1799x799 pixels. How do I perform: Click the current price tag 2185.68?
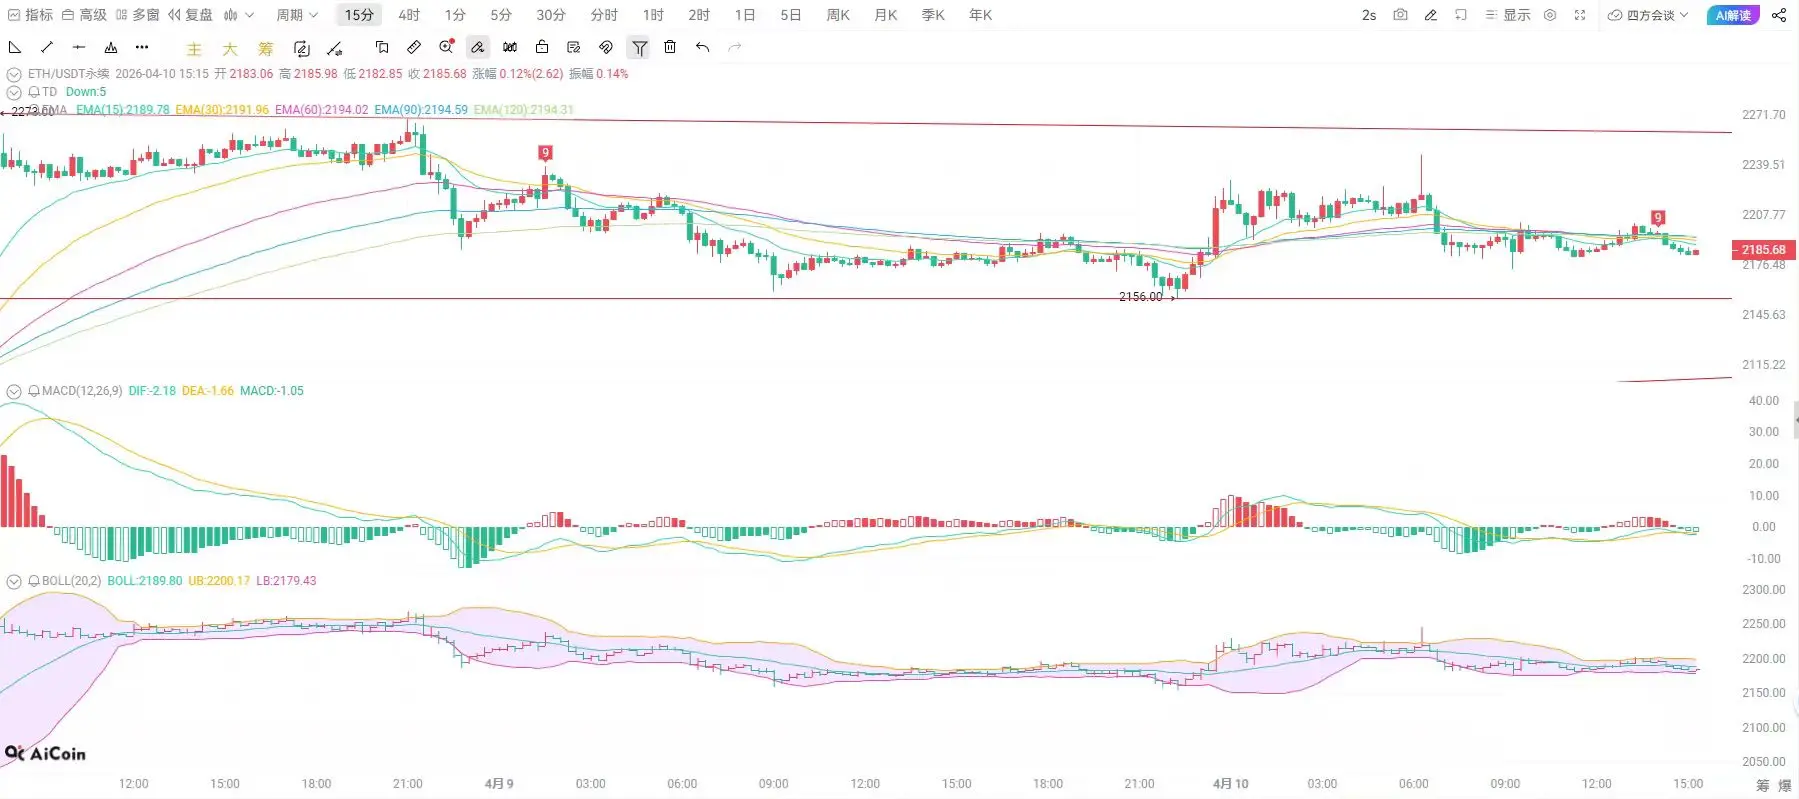point(1763,250)
